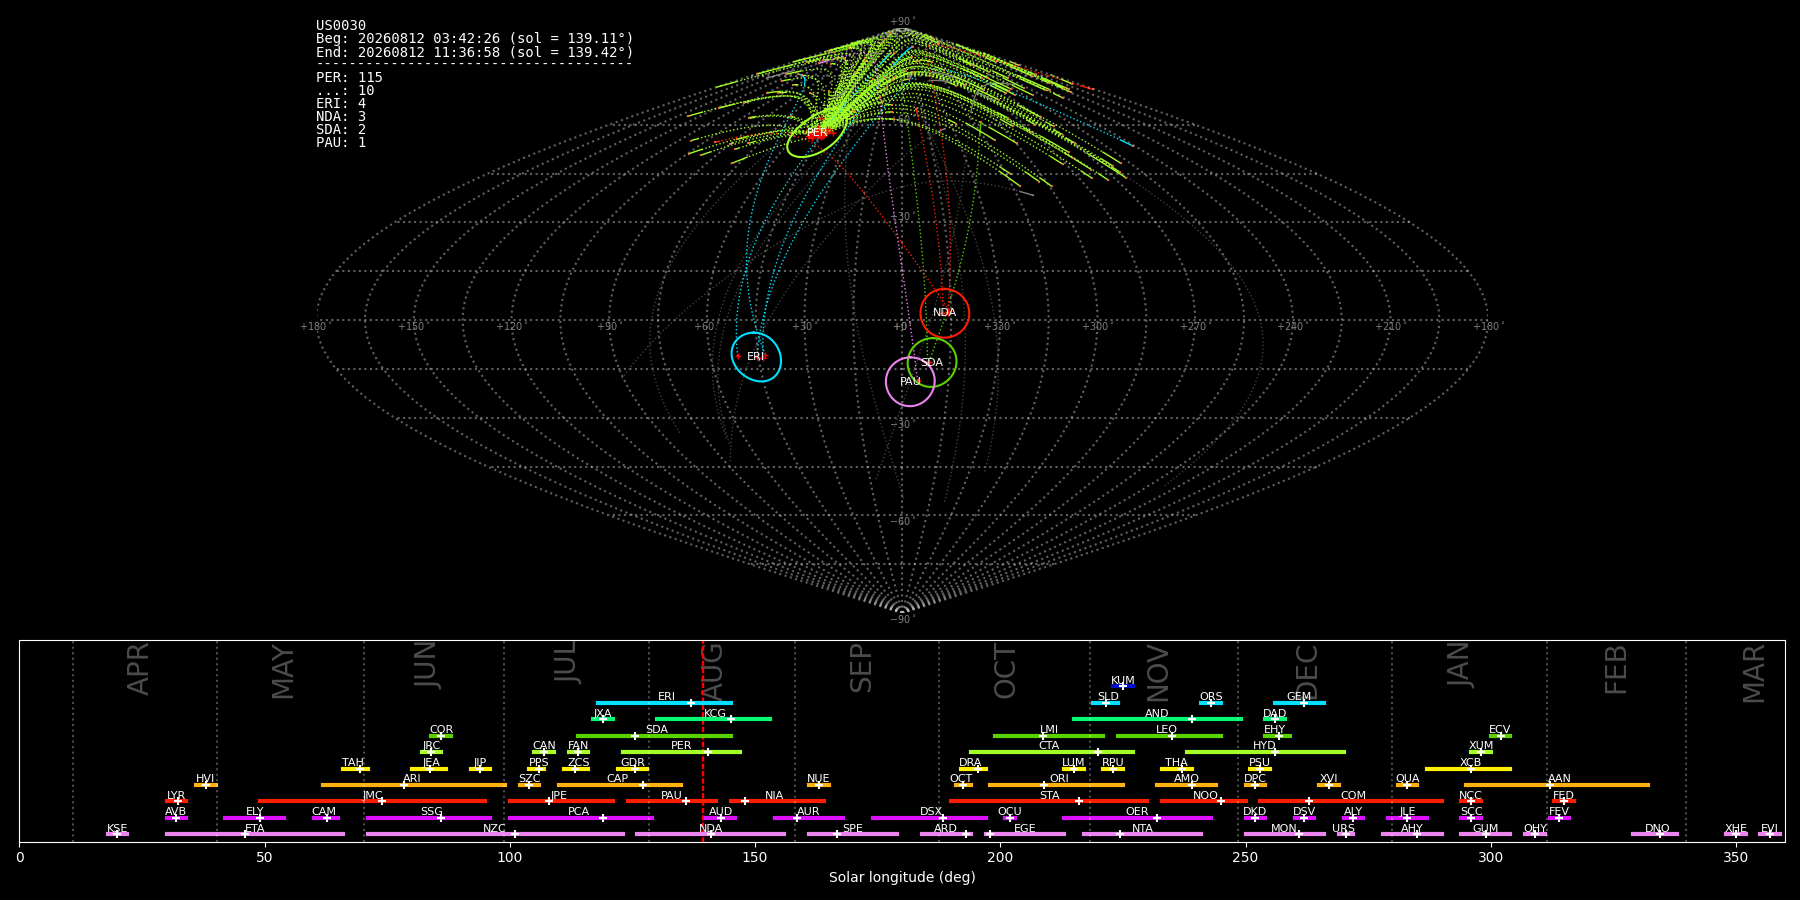Click the pink SPE shower bar

(x=853, y=834)
